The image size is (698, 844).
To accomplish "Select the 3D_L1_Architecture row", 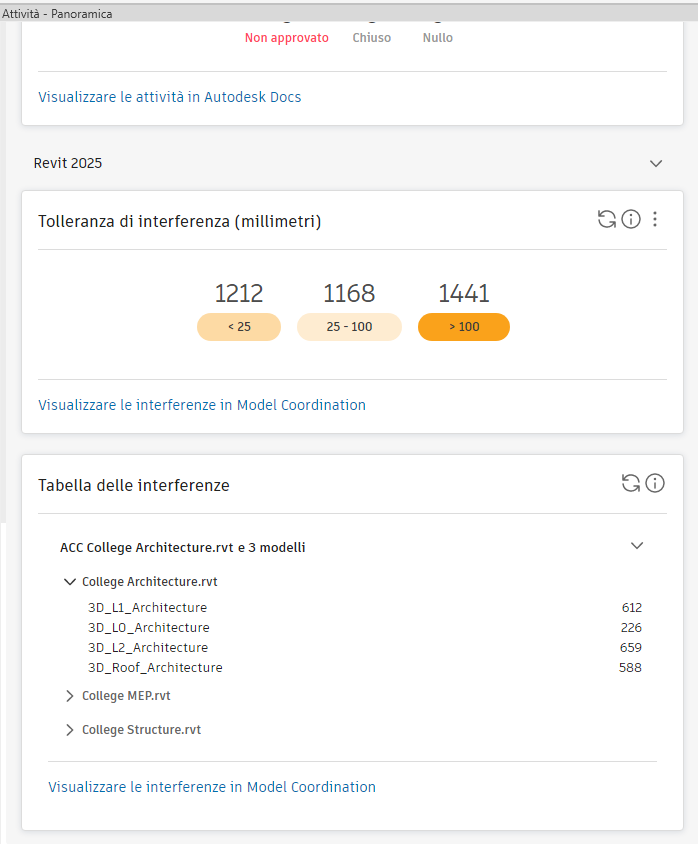I will point(148,607).
